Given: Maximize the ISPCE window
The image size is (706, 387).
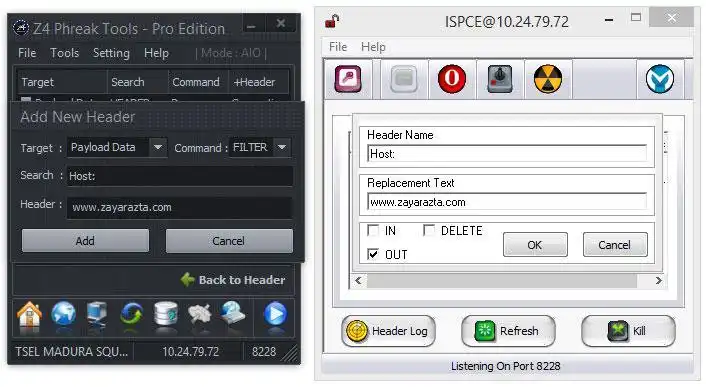Looking at the screenshot, I should coord(636,18).
